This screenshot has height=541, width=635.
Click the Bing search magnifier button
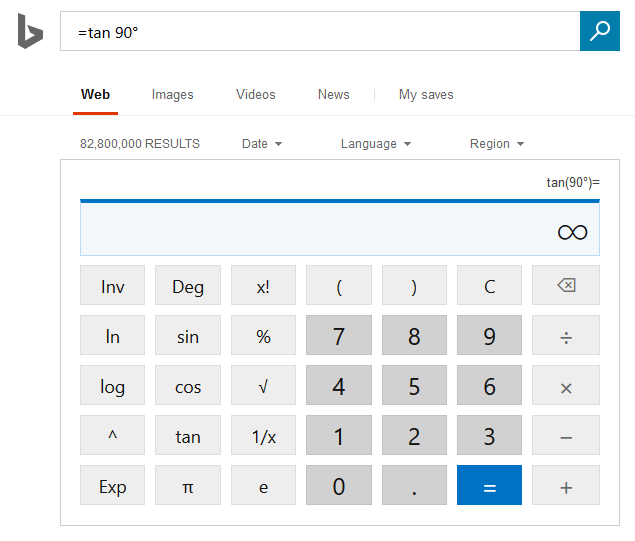(x=600, y=31)
